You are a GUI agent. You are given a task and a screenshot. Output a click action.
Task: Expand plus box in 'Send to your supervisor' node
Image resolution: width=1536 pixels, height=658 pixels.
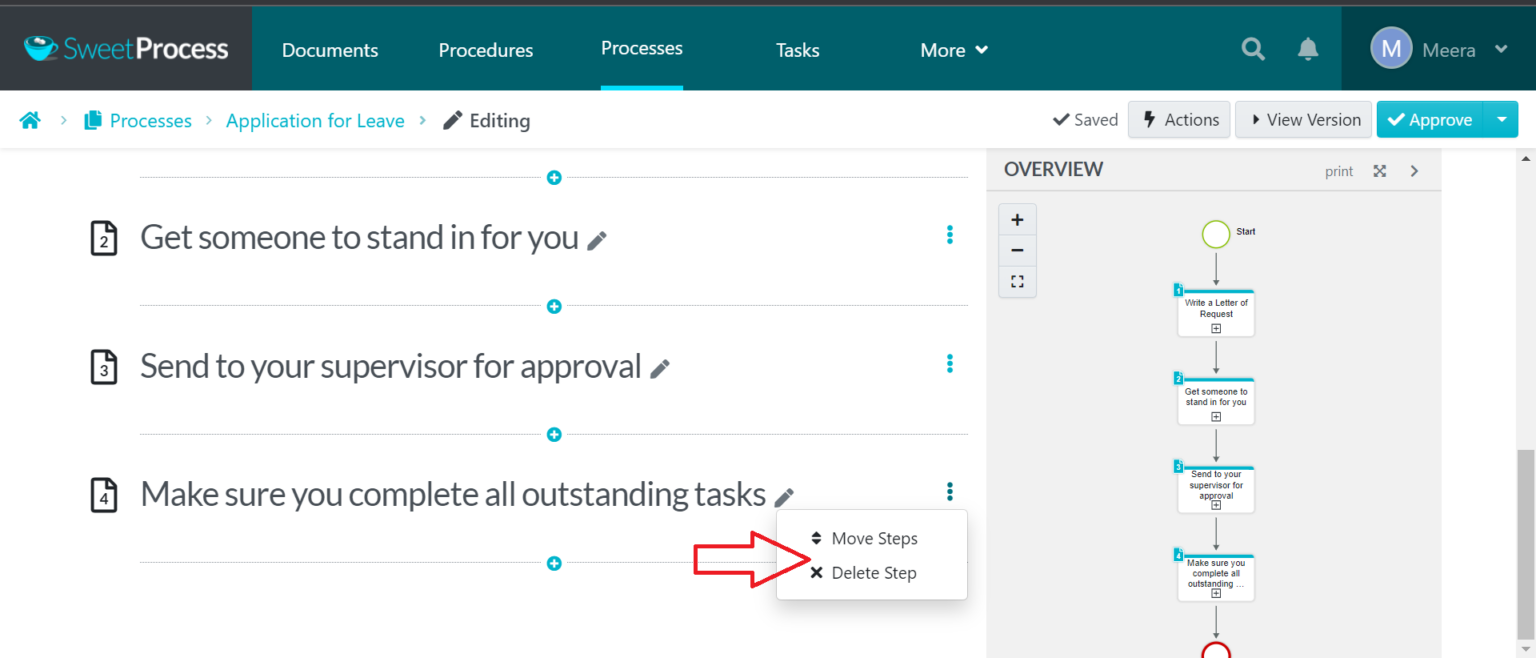tap(1216, 505)
